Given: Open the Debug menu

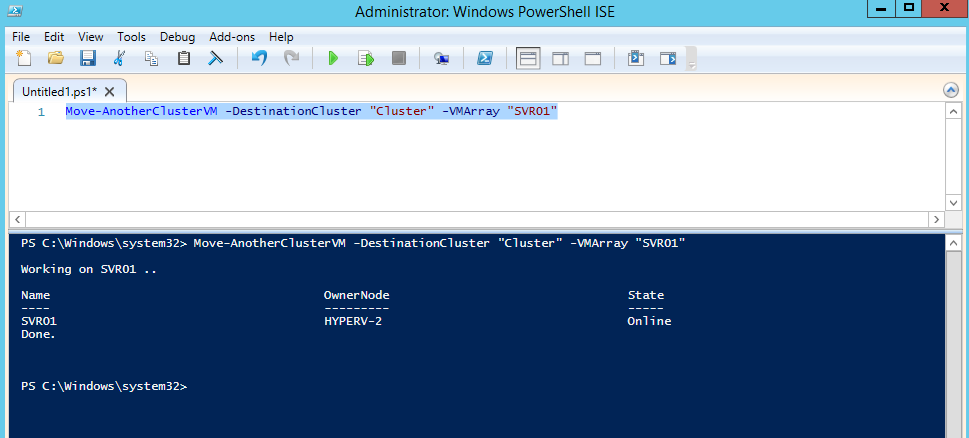Looking at the screenshot, I should [x=177, y=37].
